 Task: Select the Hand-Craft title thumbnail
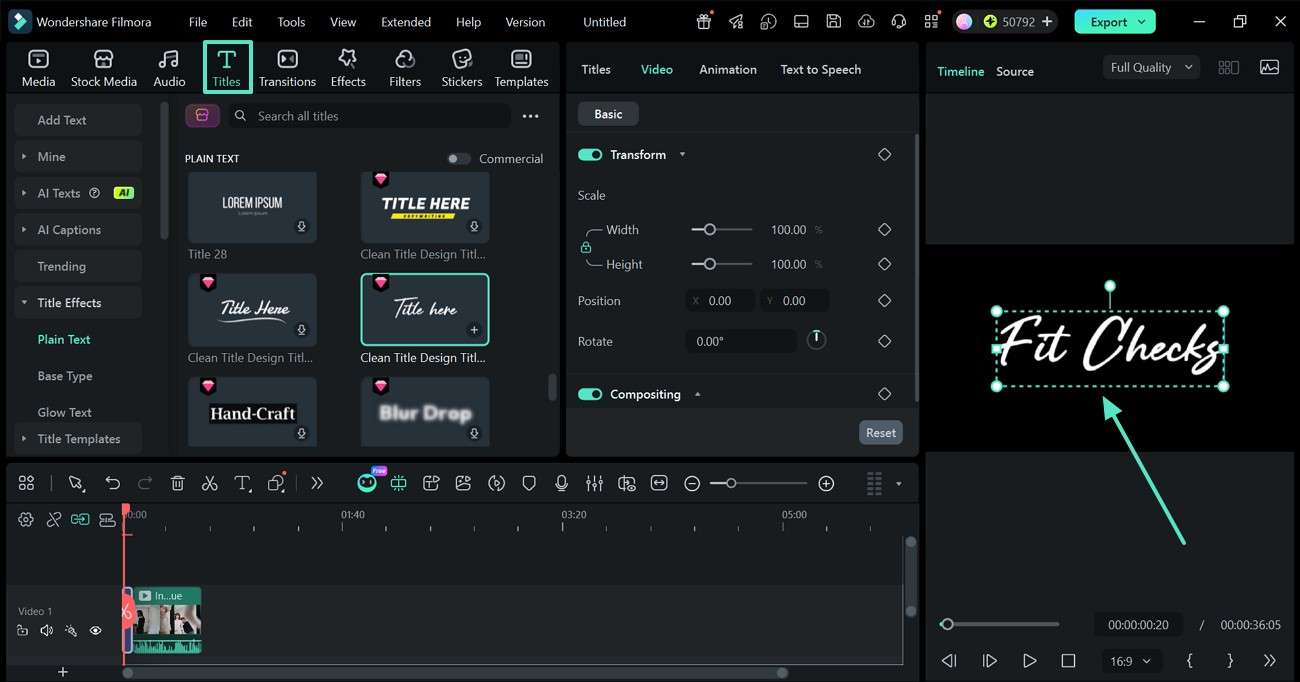[x=253, y=412]
